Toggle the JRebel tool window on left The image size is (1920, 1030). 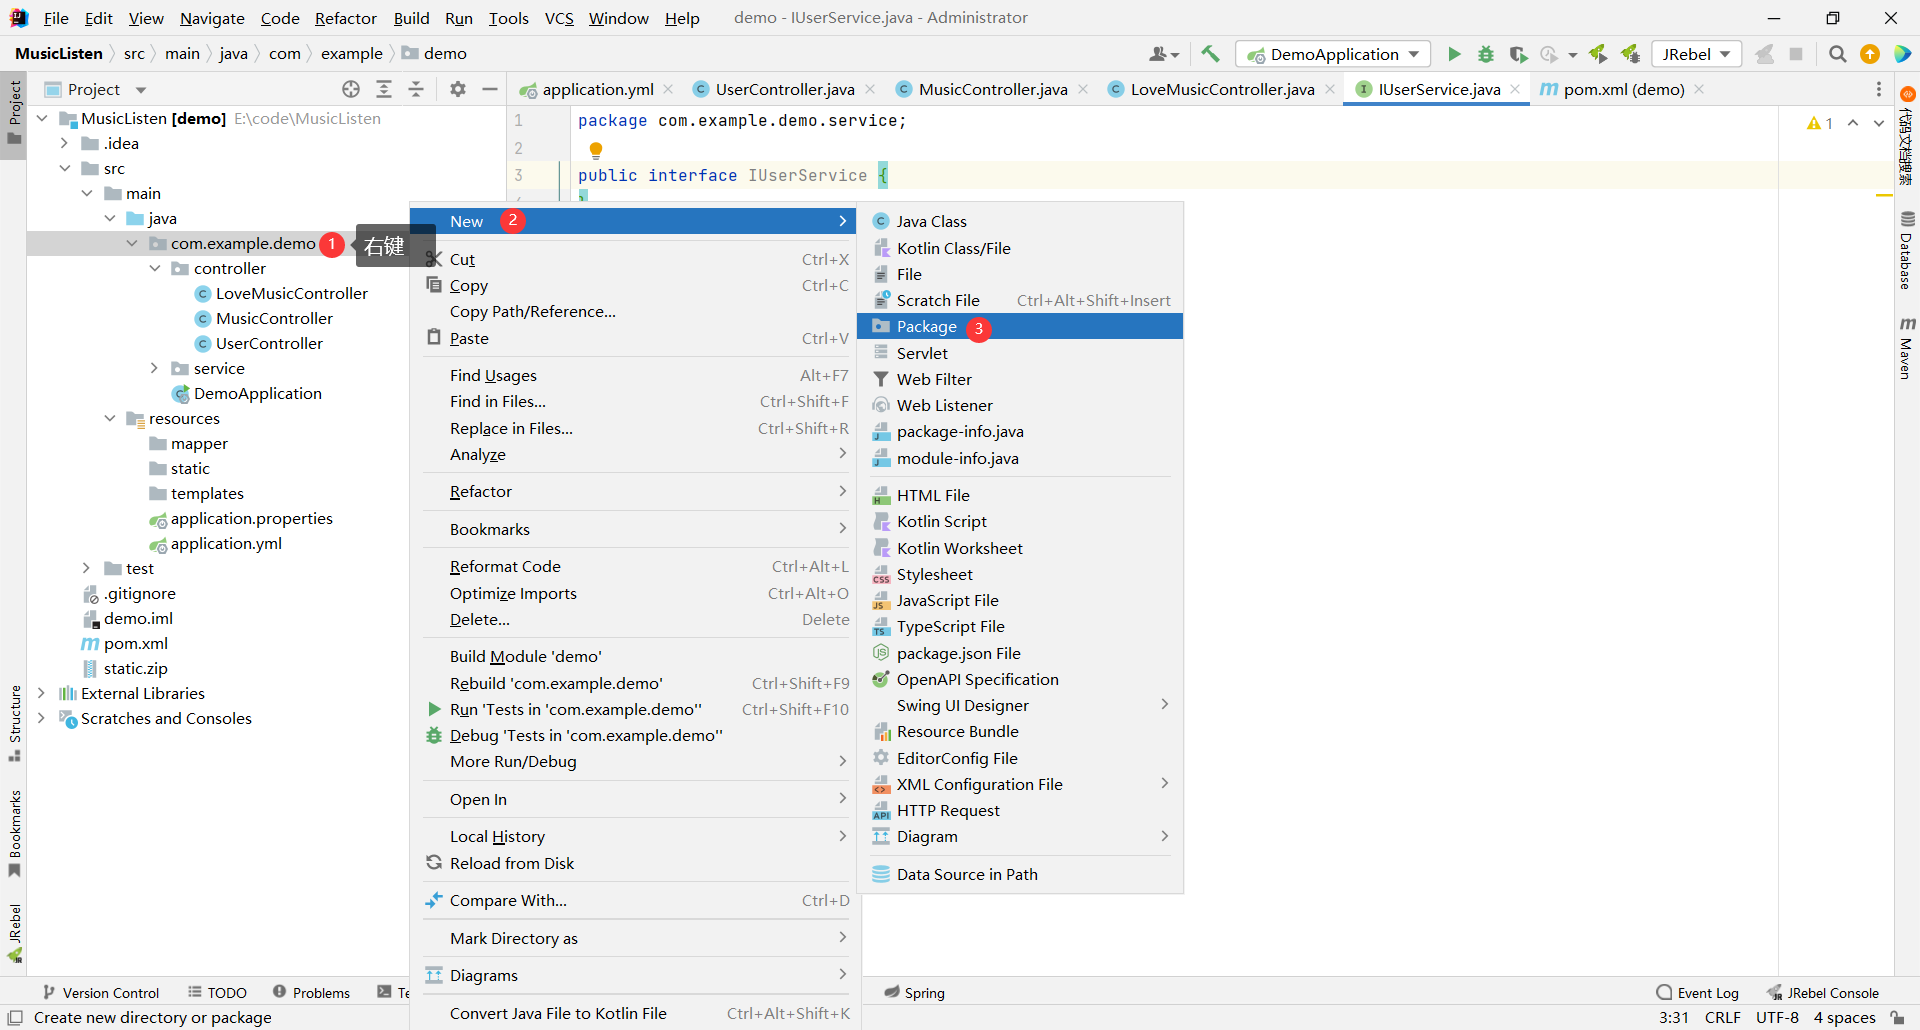point(14,933)
